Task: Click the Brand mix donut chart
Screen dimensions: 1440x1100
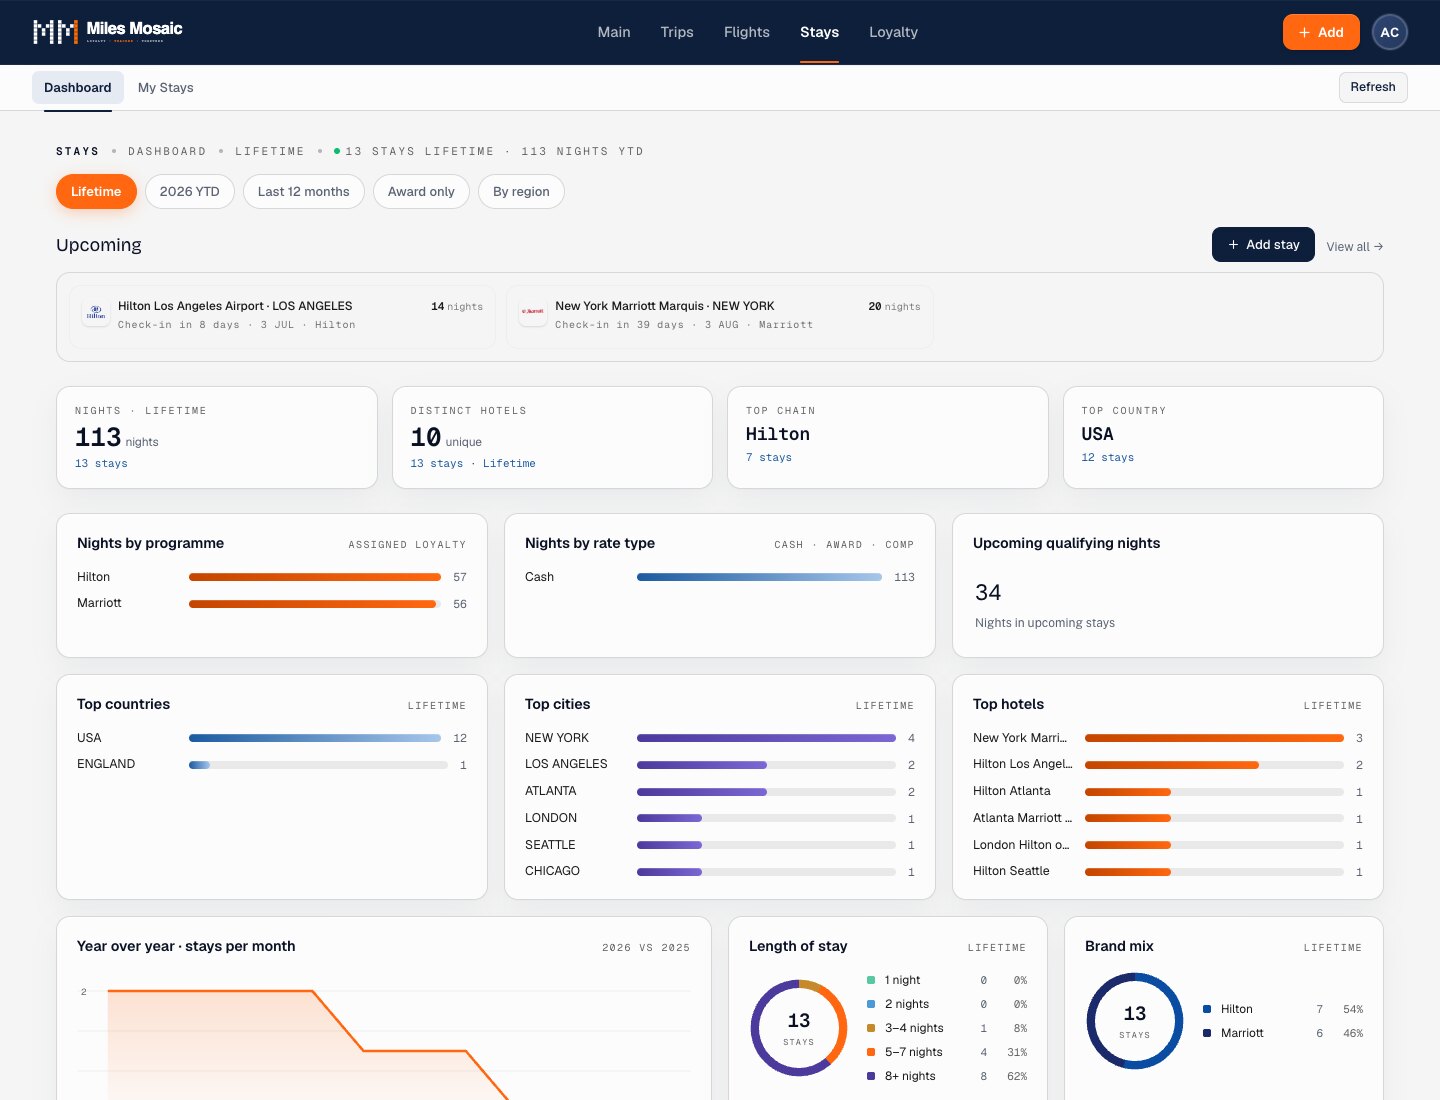Action: coord(1135,1021)
